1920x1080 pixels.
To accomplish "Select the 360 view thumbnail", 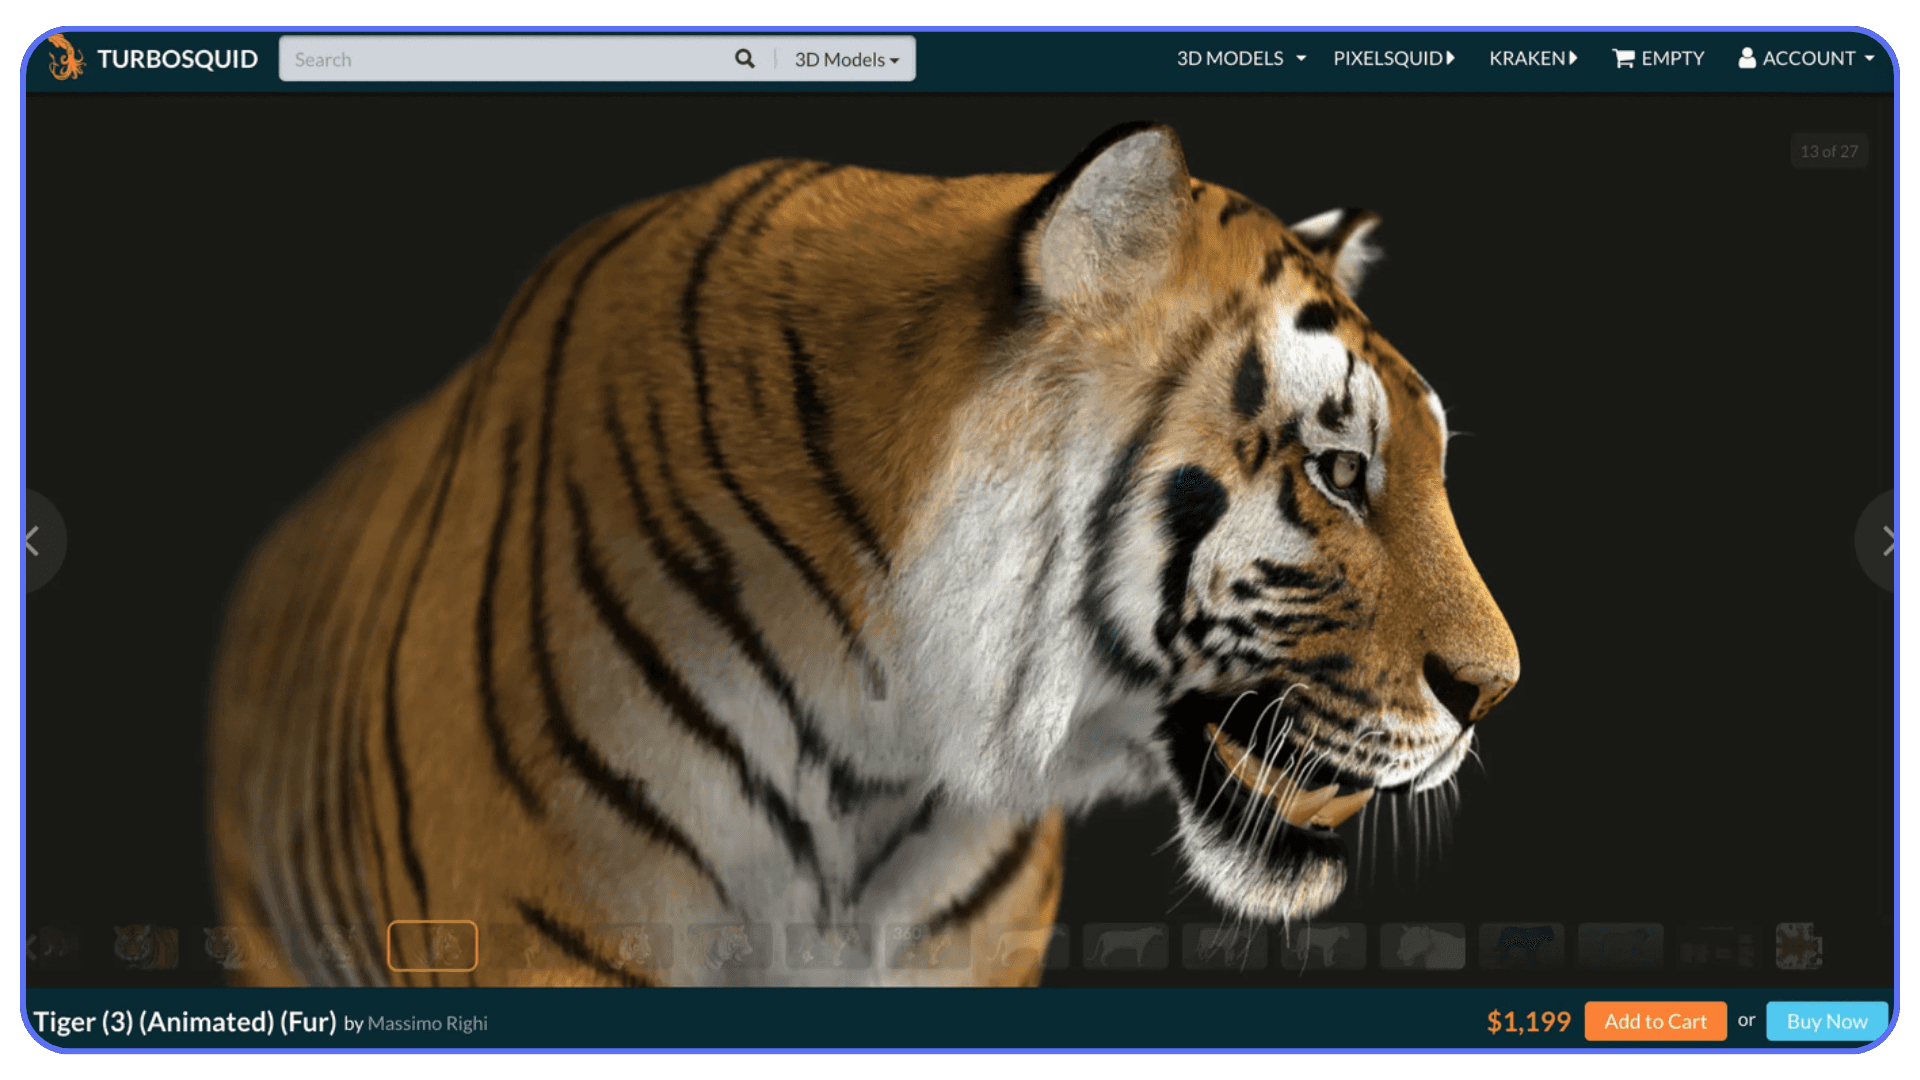I will pos(927,945).
